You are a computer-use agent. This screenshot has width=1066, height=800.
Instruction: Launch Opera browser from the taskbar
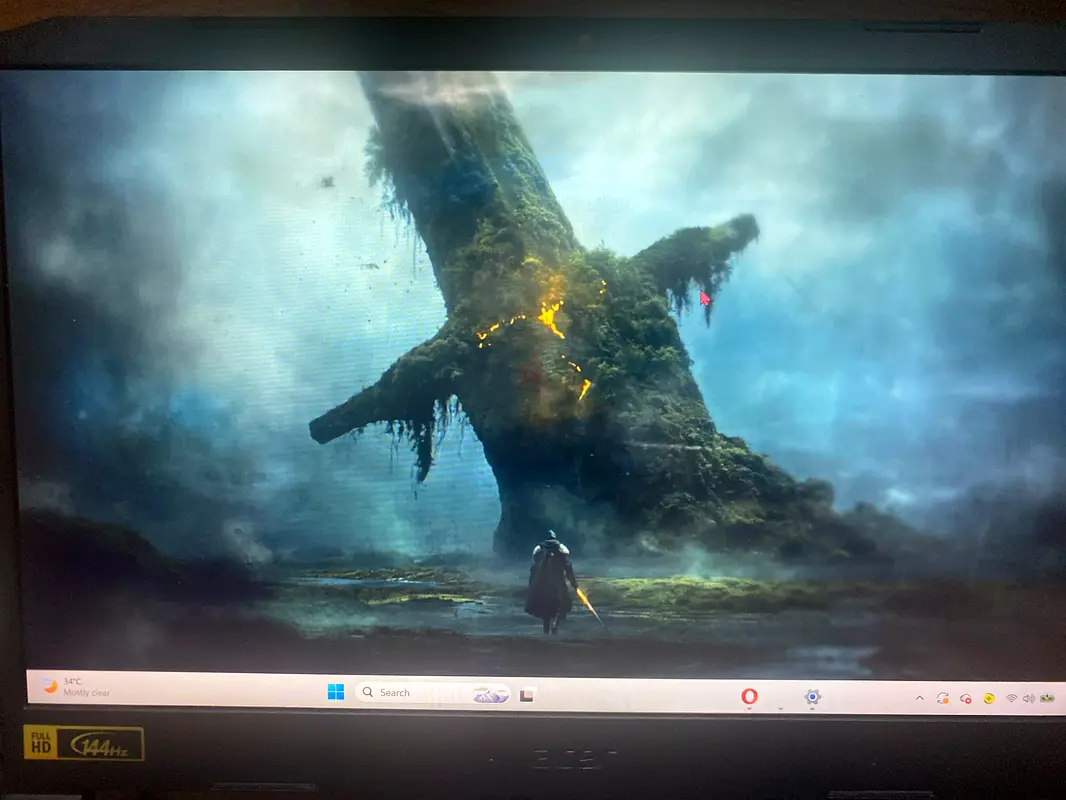pos(749,696)
